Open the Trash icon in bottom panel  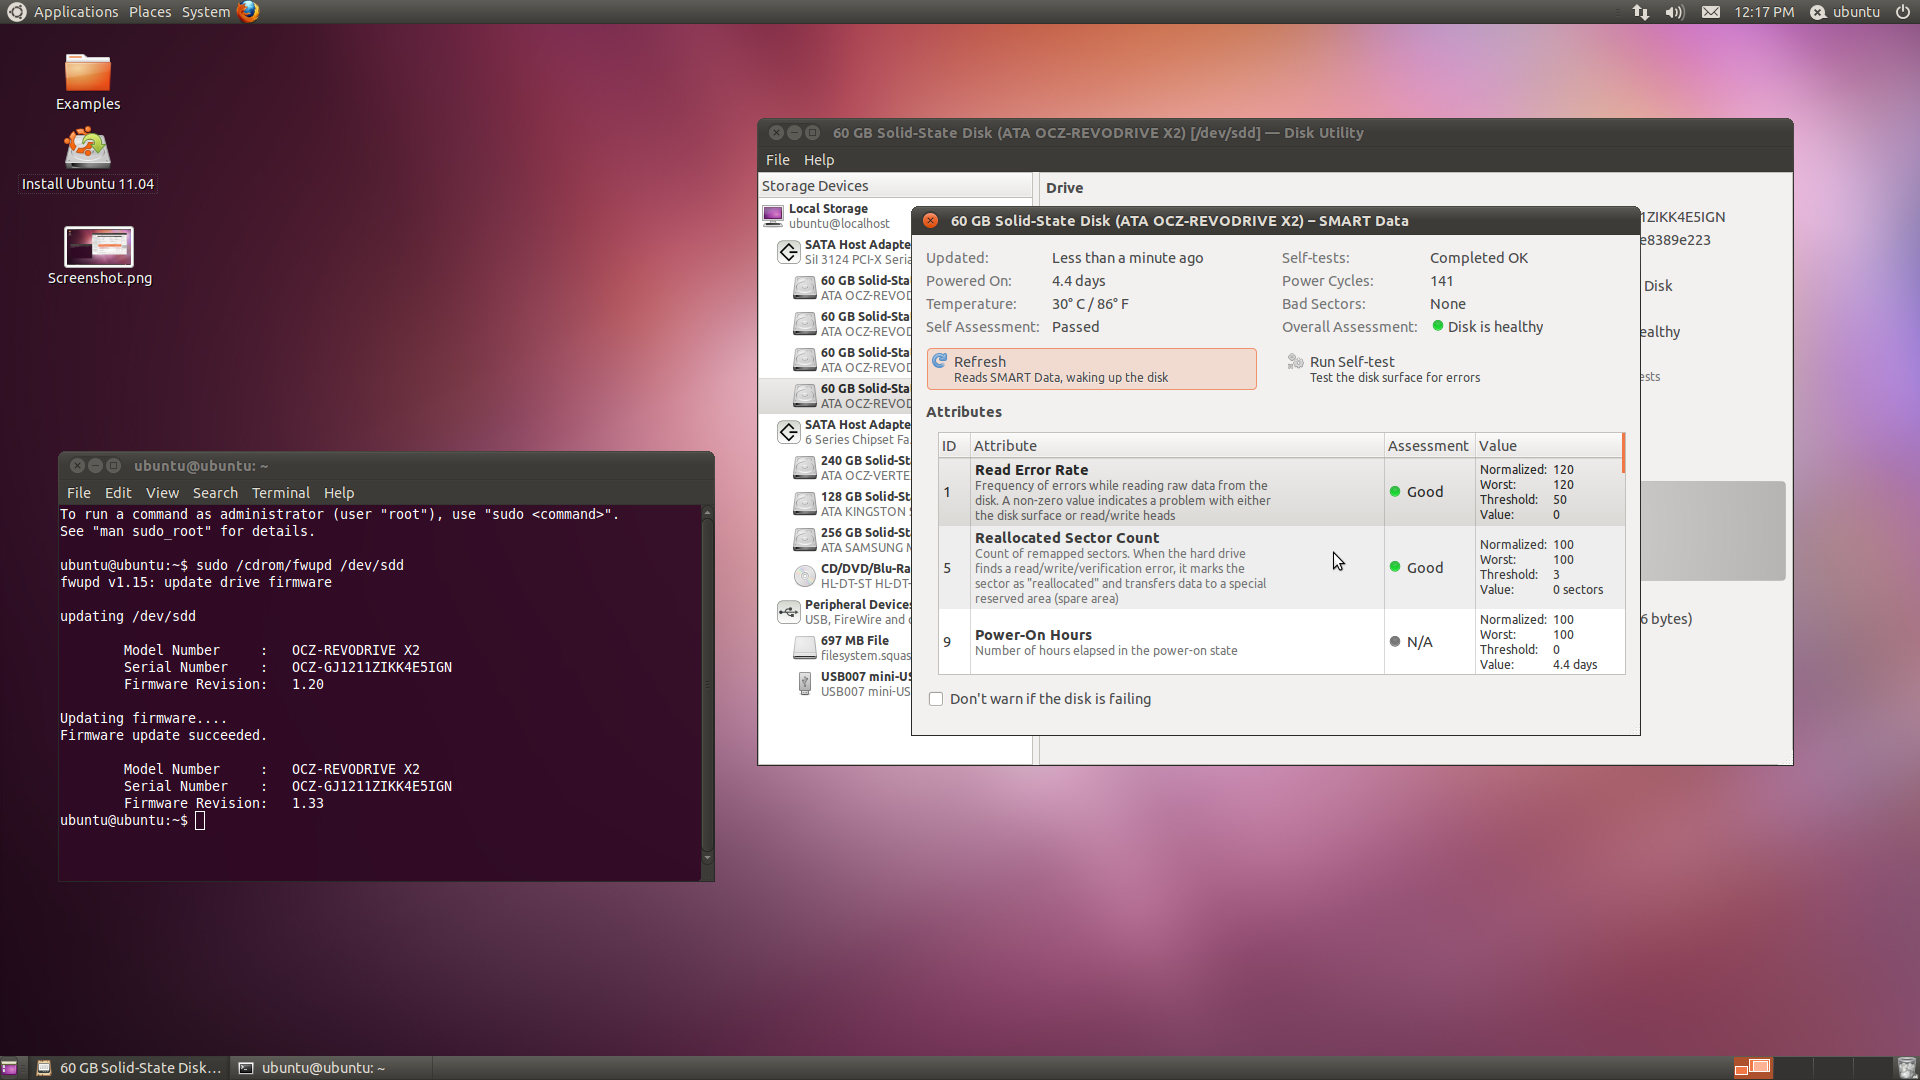coord(1906,1068)
